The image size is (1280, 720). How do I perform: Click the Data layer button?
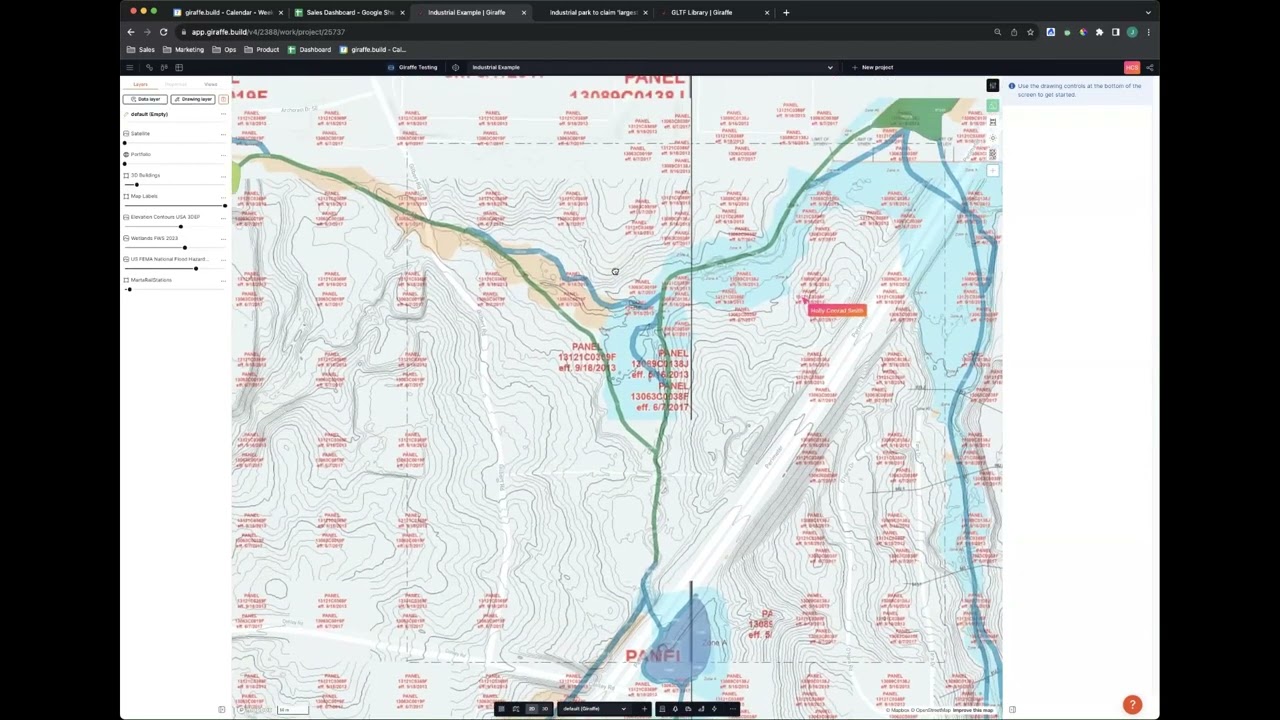tap(145, 99)
